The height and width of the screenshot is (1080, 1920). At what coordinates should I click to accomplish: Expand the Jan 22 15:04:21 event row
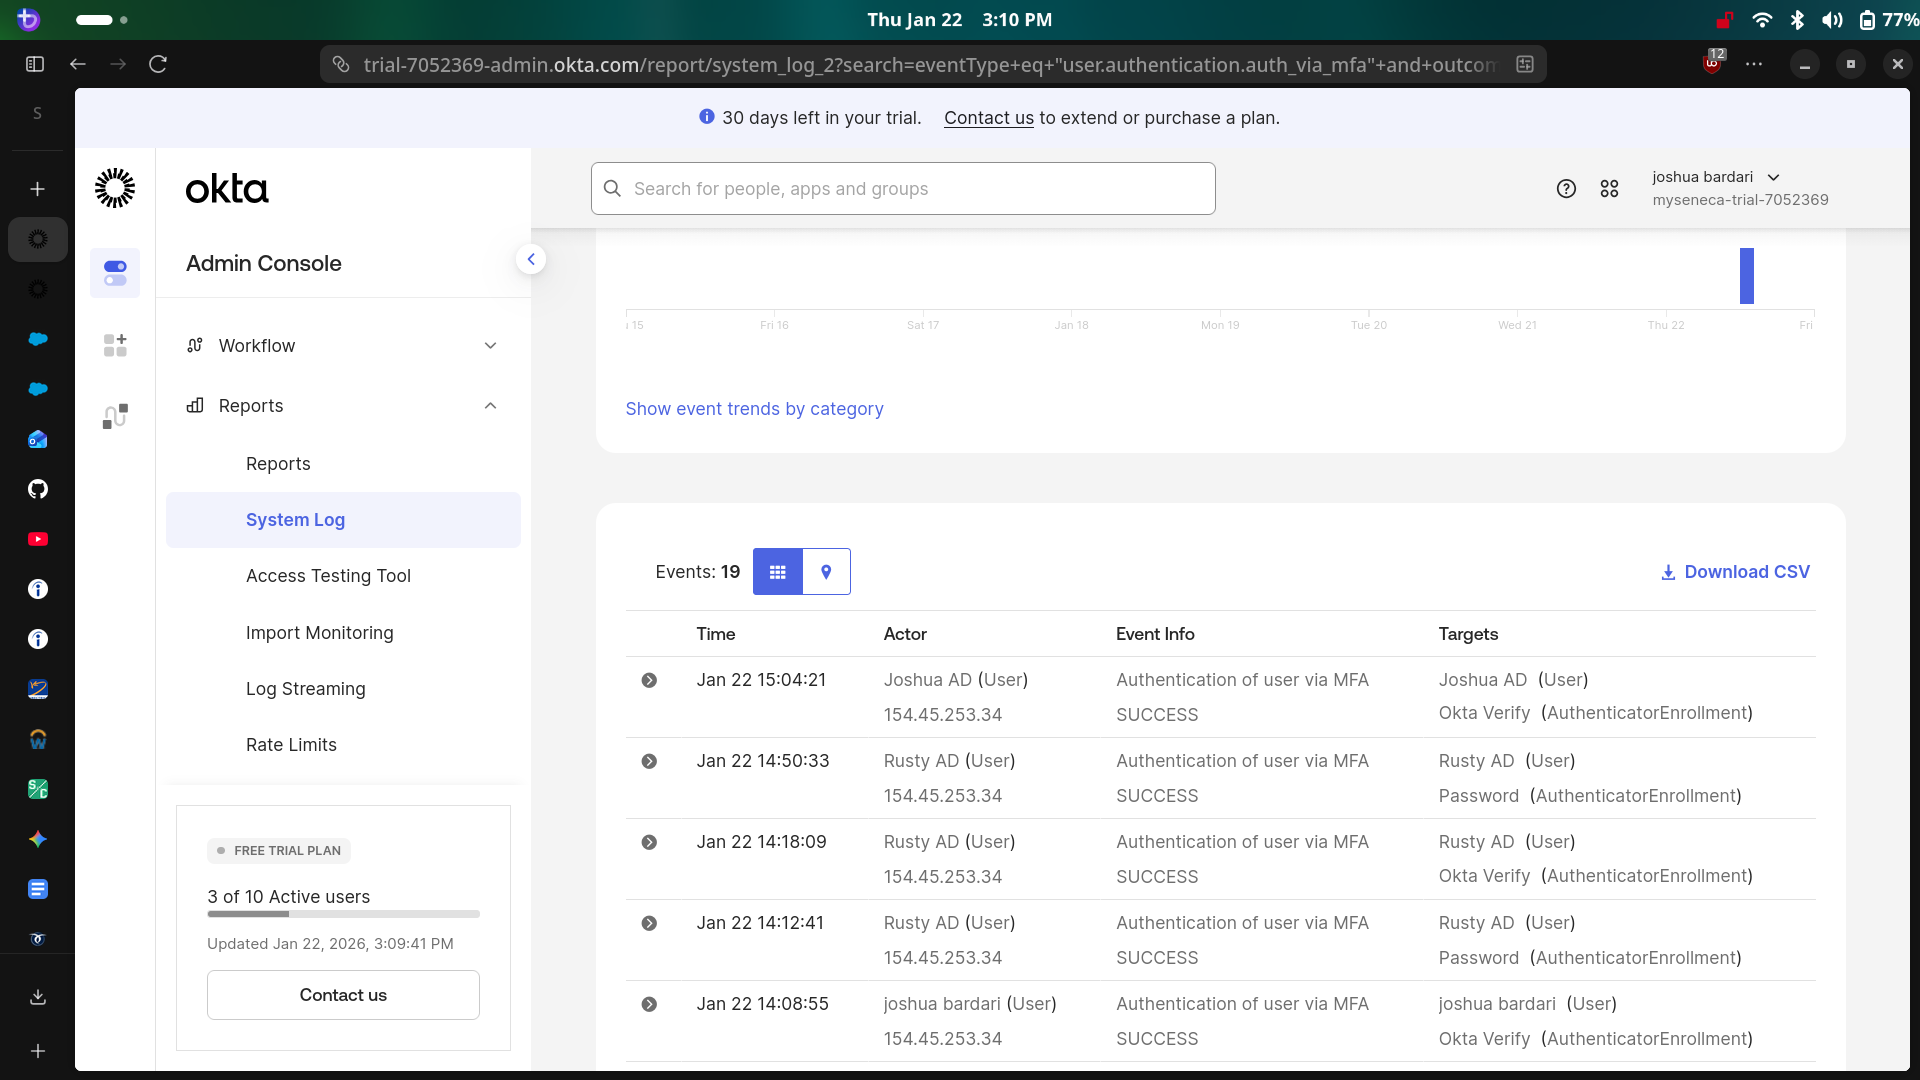click(x=649, y=681)
